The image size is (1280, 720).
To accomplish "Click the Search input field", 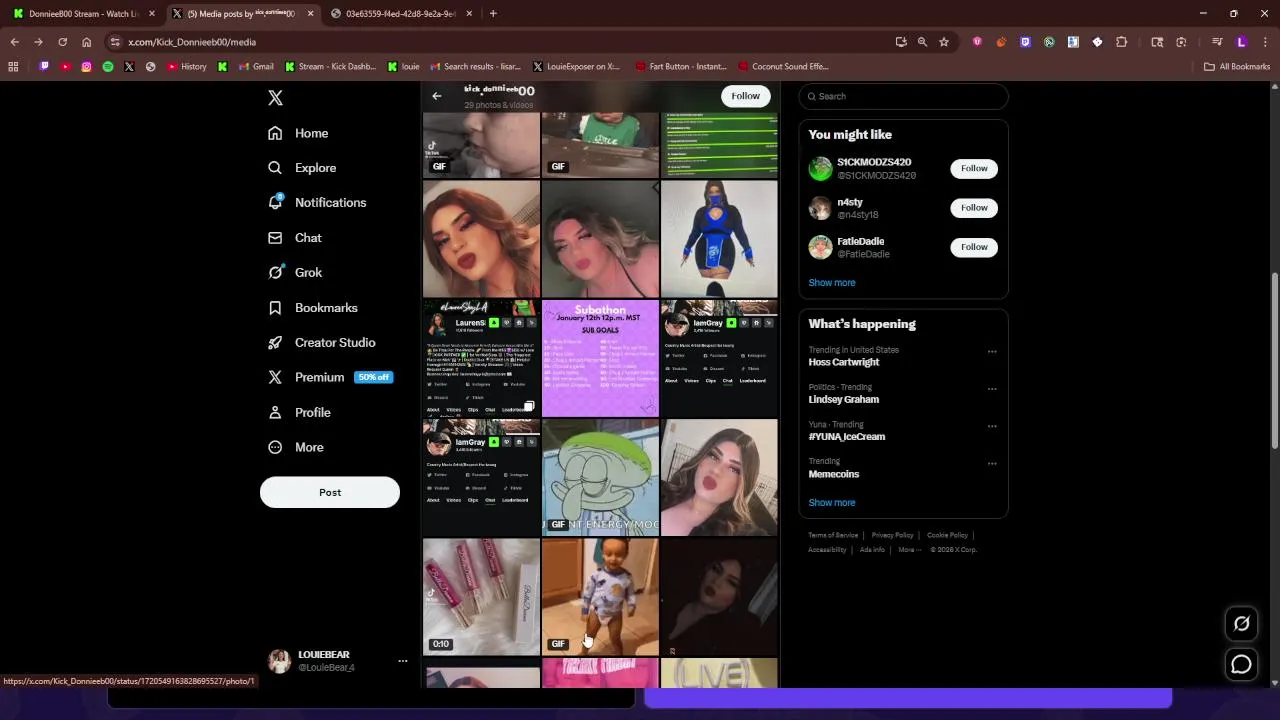I will coord(903,96).
